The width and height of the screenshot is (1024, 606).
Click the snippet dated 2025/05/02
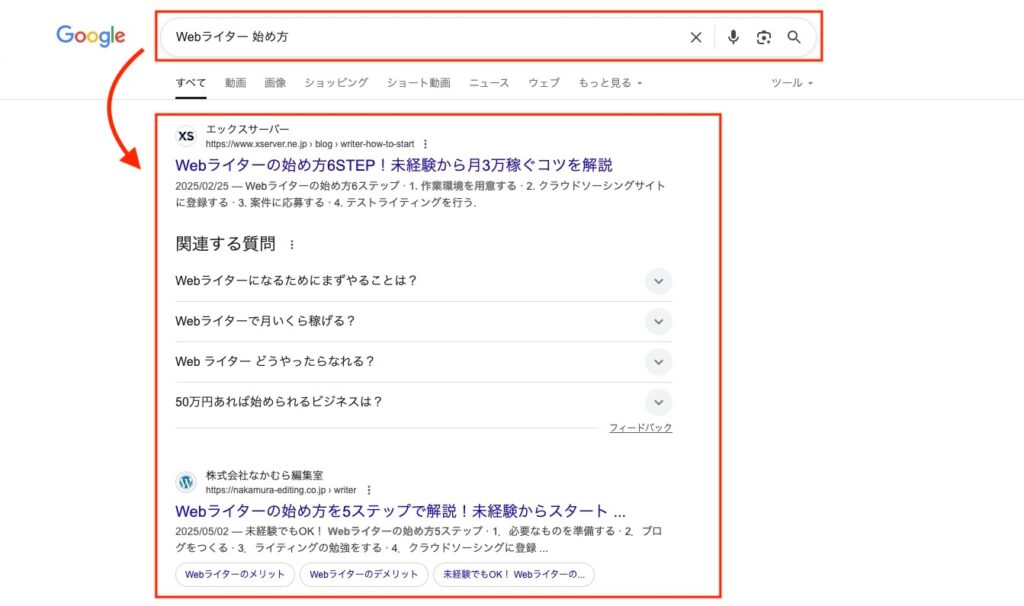coord(419,539)
